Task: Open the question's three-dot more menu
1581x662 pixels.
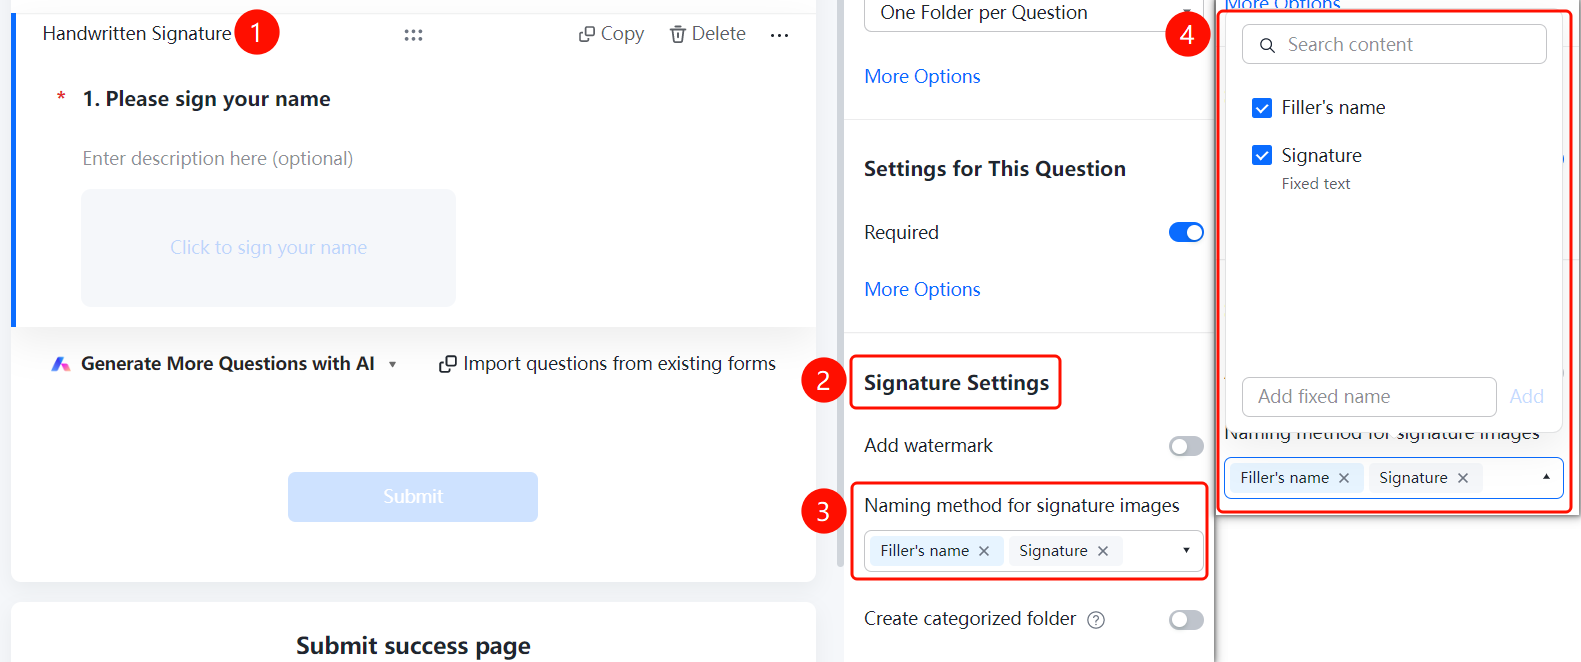Action: [x=780, y=35]
